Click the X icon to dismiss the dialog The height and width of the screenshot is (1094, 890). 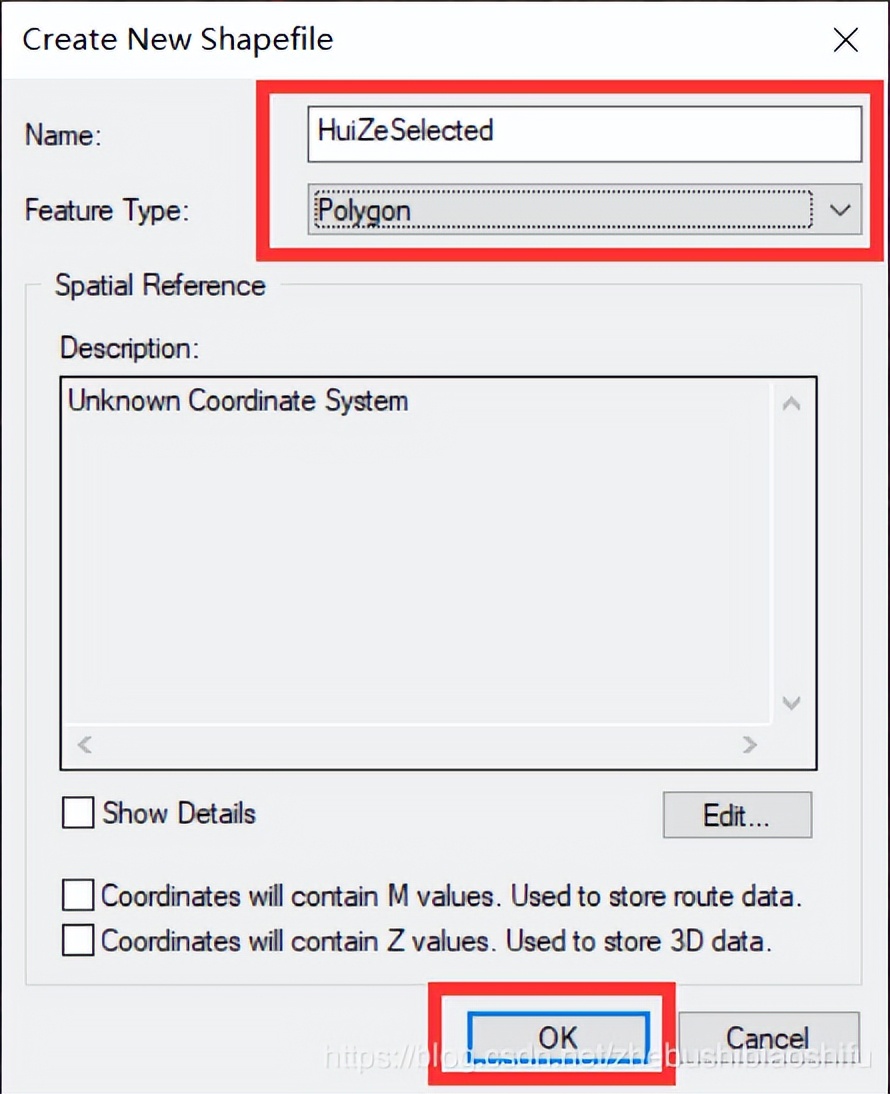tap(845, 40)
